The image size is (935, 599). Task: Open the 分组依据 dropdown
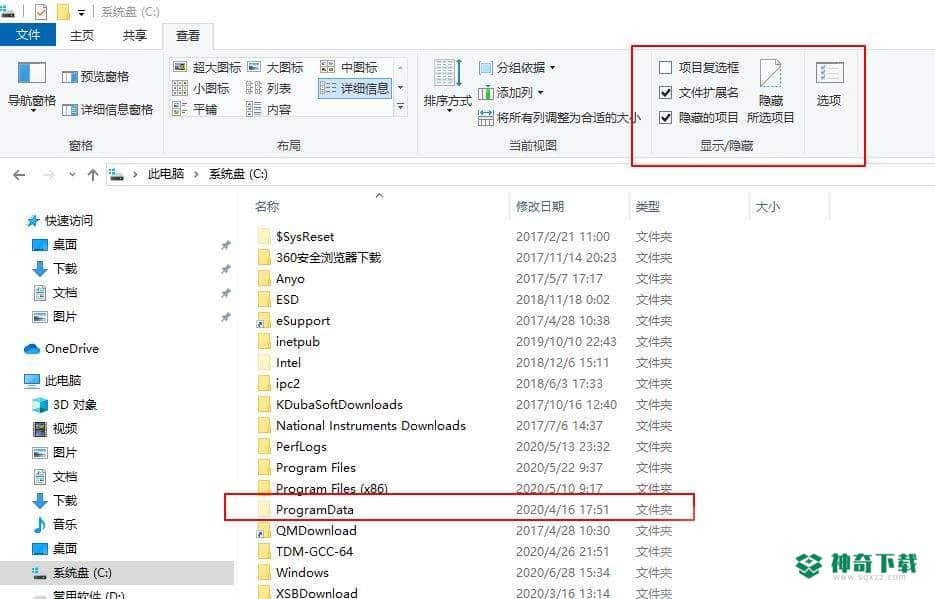pyautogui.click(x=517, y=67)
